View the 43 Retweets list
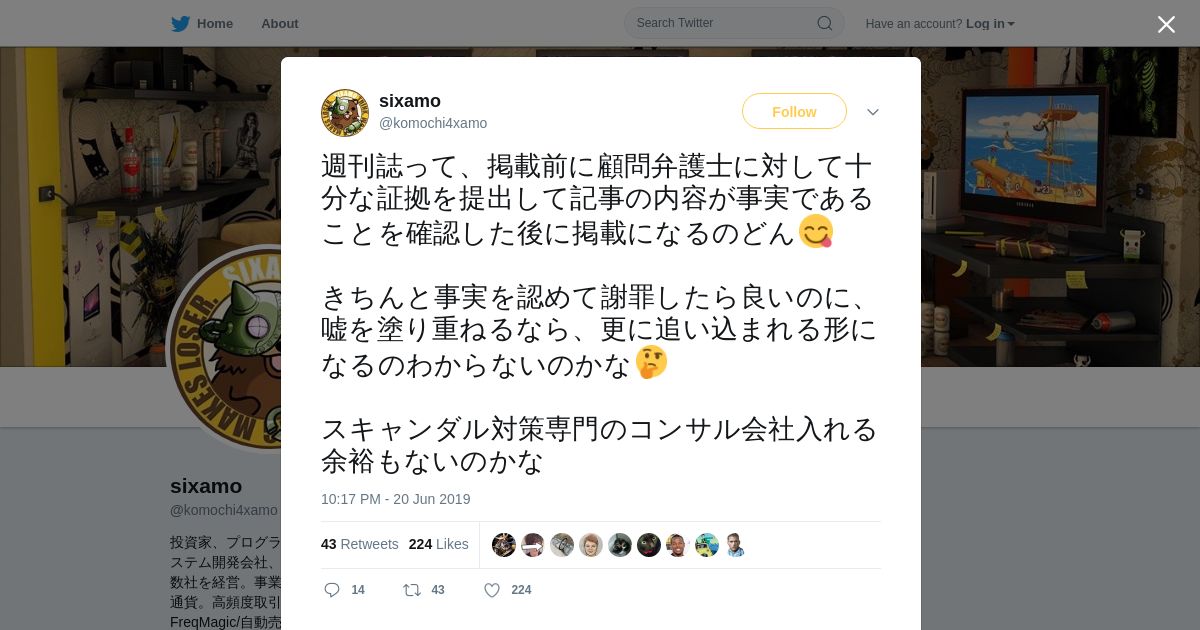 pos(359,544)
